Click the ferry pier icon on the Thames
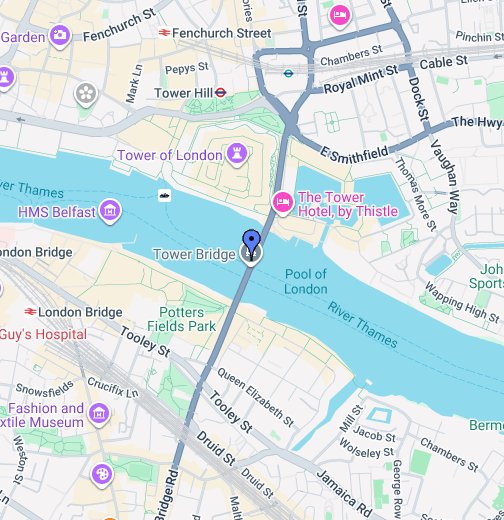 tap(164, 195)
